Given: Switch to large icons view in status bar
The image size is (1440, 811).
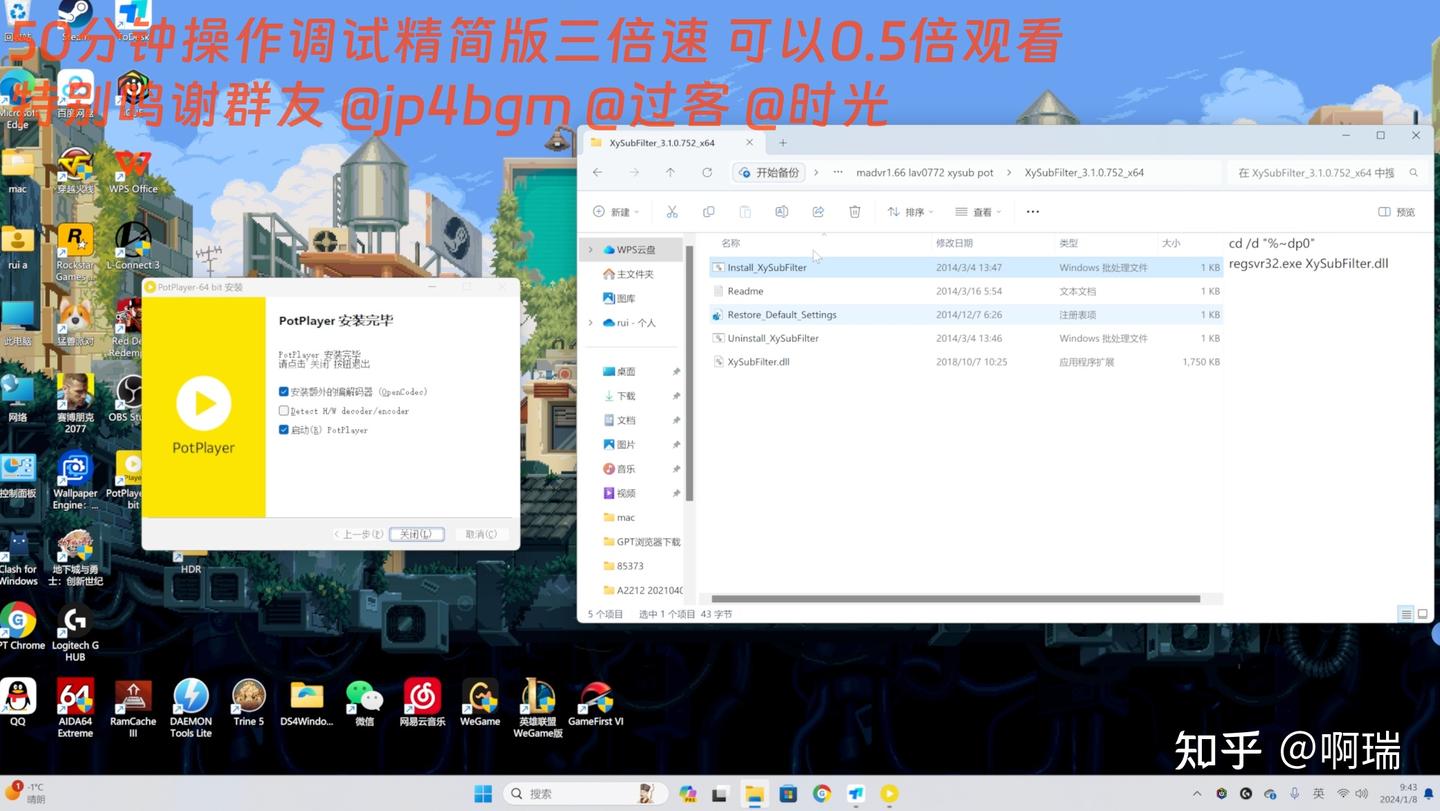Looking at the screenshot, I should (x=1421, y=614).
